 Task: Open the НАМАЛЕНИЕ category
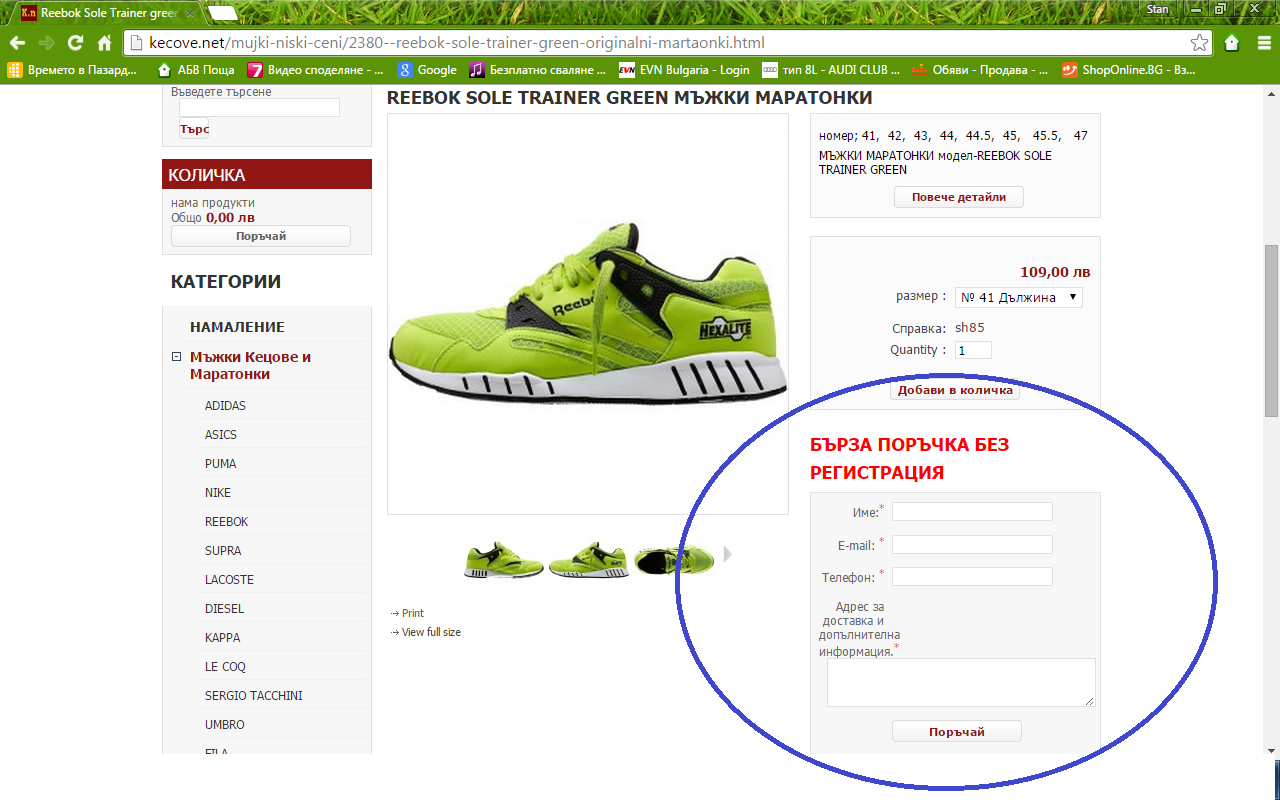(x=237, y=327)
